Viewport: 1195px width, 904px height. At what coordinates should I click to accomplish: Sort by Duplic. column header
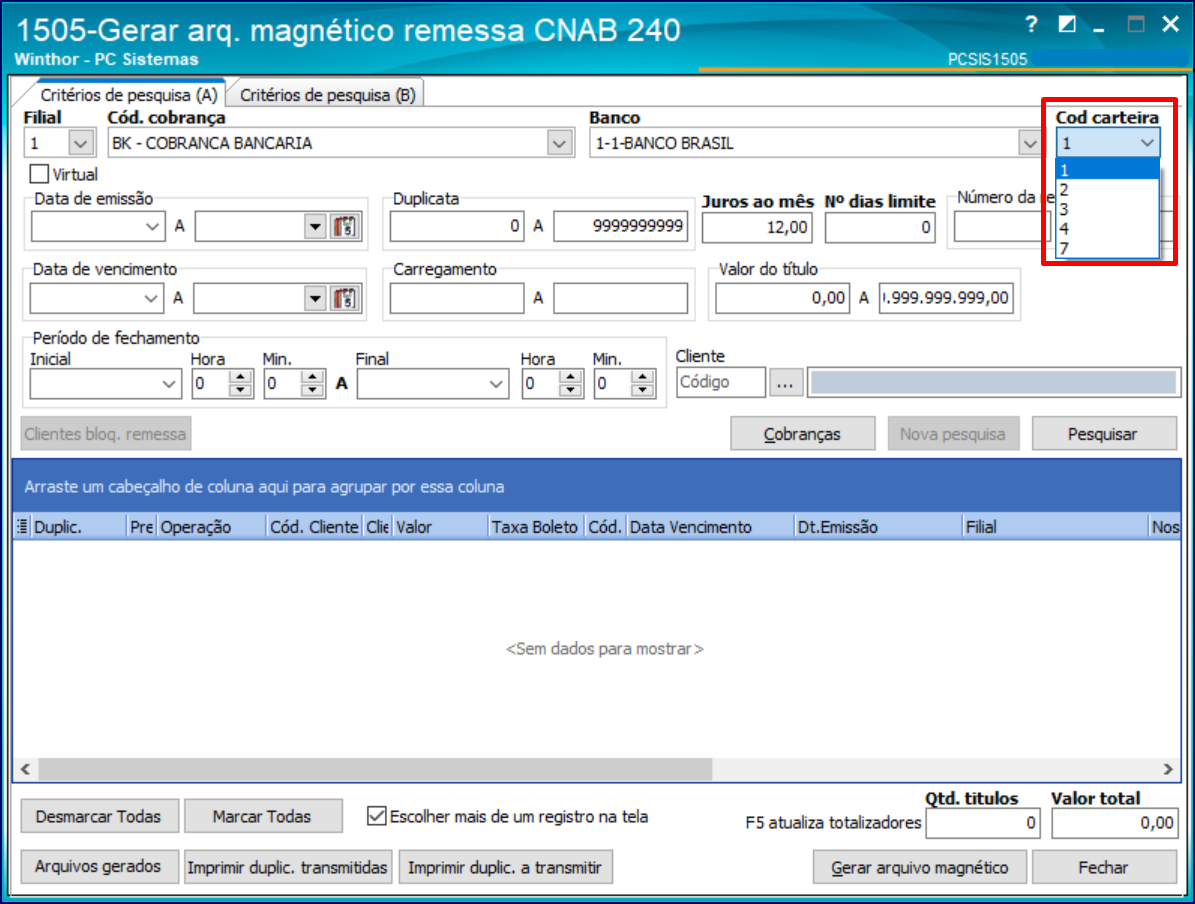point(78,527)
